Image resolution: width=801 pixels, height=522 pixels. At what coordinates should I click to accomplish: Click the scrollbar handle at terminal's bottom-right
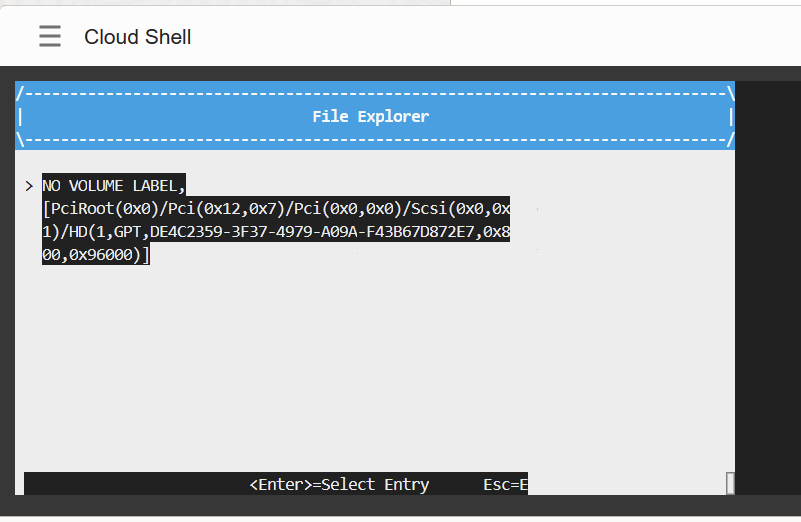[x=730, y=483]
